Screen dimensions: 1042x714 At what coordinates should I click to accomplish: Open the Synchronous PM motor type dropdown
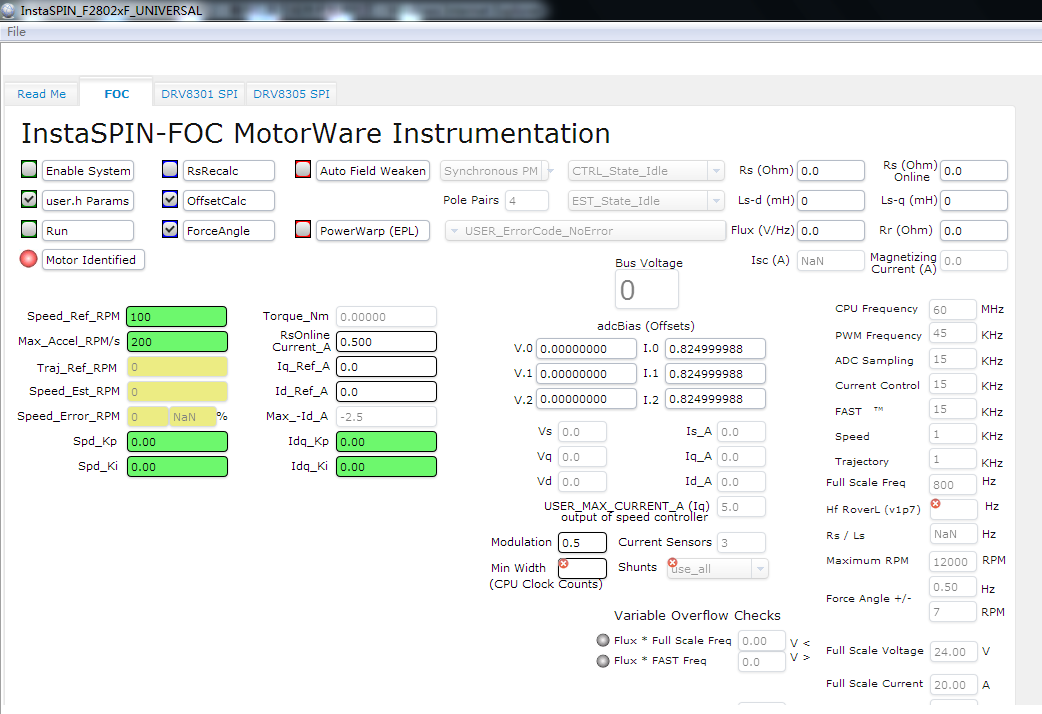coord(497,171)
